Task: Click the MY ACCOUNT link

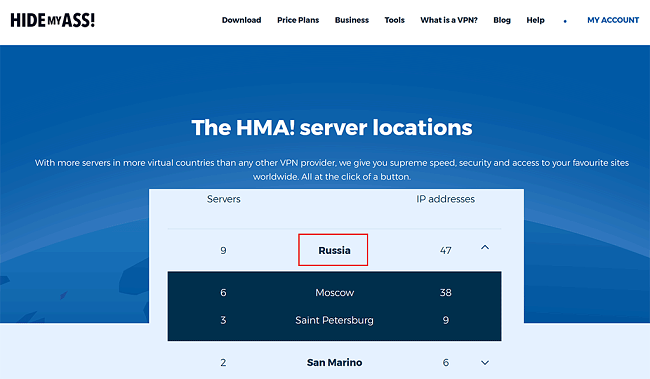Action: click(613, 20)
